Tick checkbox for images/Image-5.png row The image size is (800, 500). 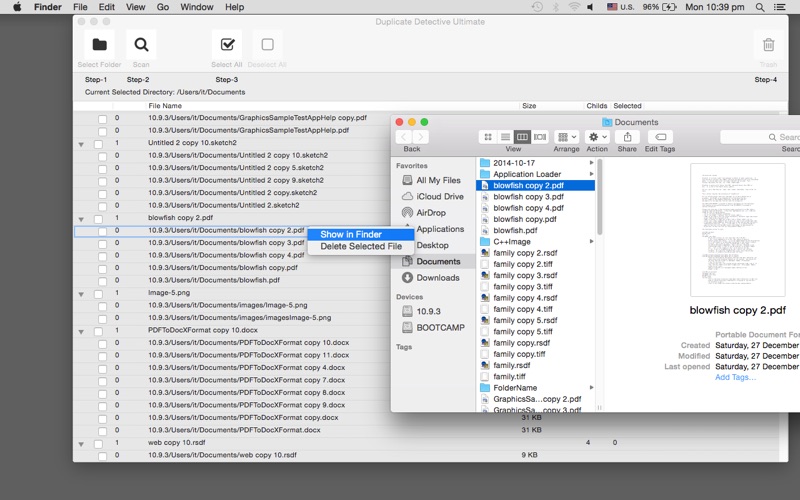[x=103, y=306]
